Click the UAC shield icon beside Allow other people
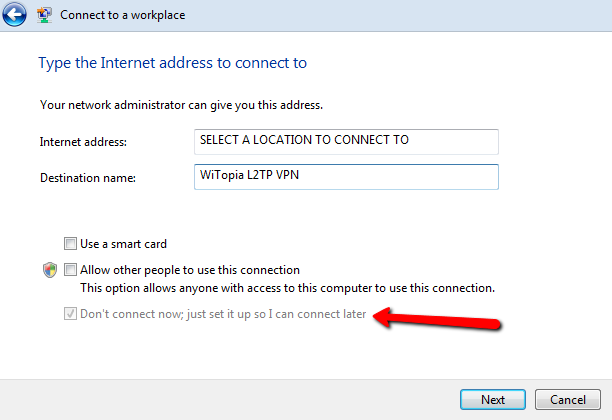 50,270
